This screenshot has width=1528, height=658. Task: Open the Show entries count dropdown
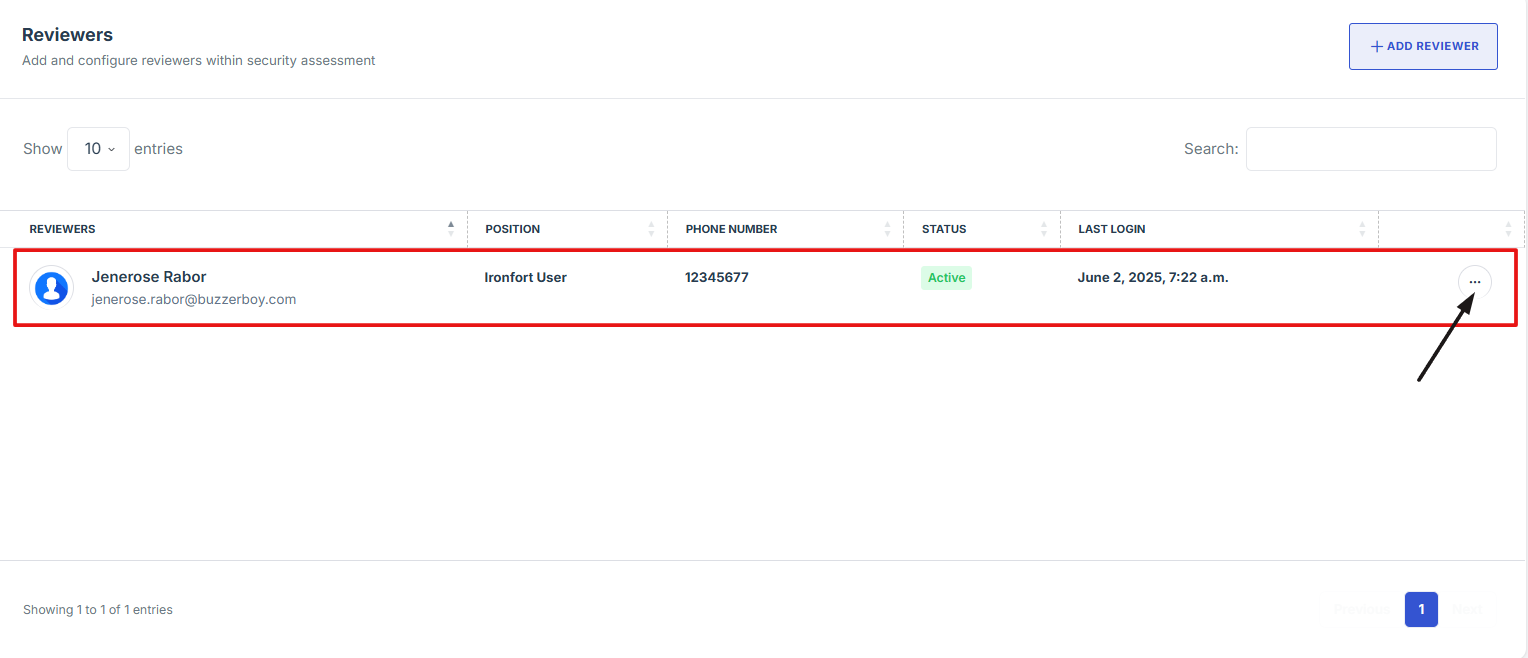(x=98, y=149)
